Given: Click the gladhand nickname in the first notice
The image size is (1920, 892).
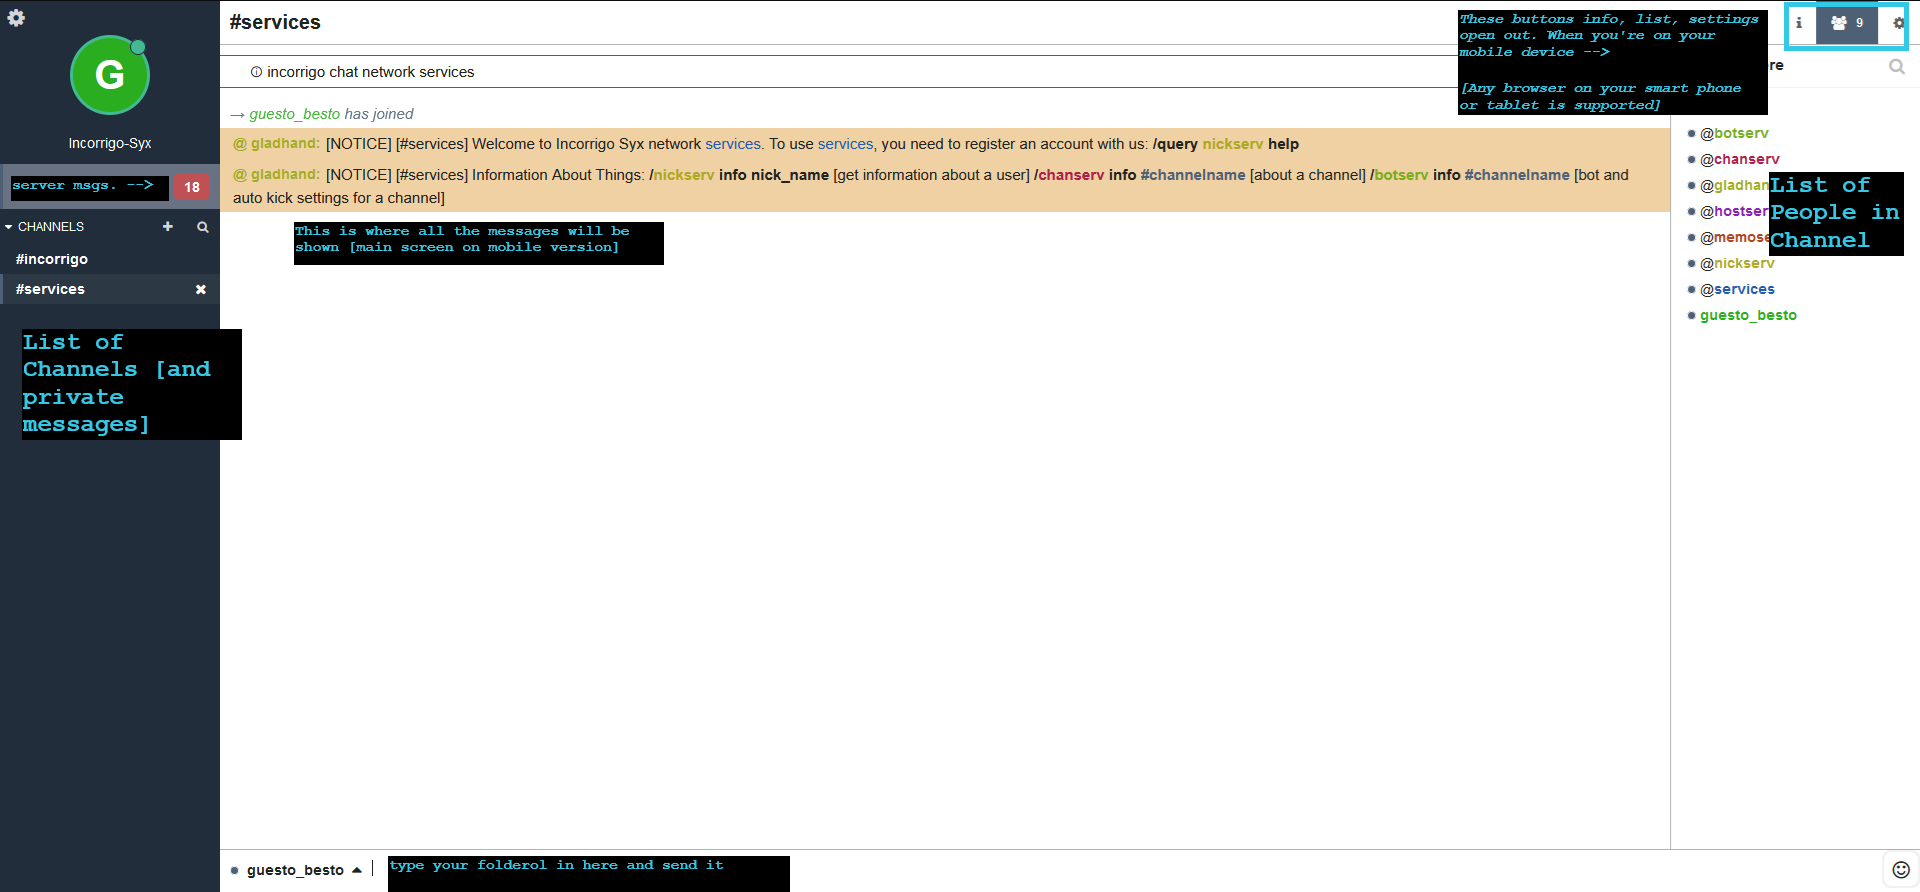Looking at the screenshot, I should point(285,144).
